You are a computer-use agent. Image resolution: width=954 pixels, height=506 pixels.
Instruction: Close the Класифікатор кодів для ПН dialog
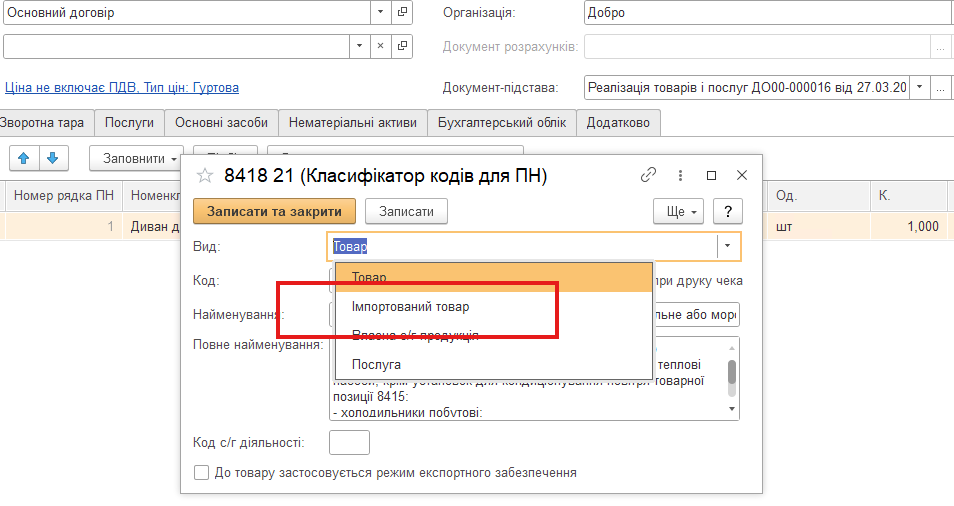(742, 175)
